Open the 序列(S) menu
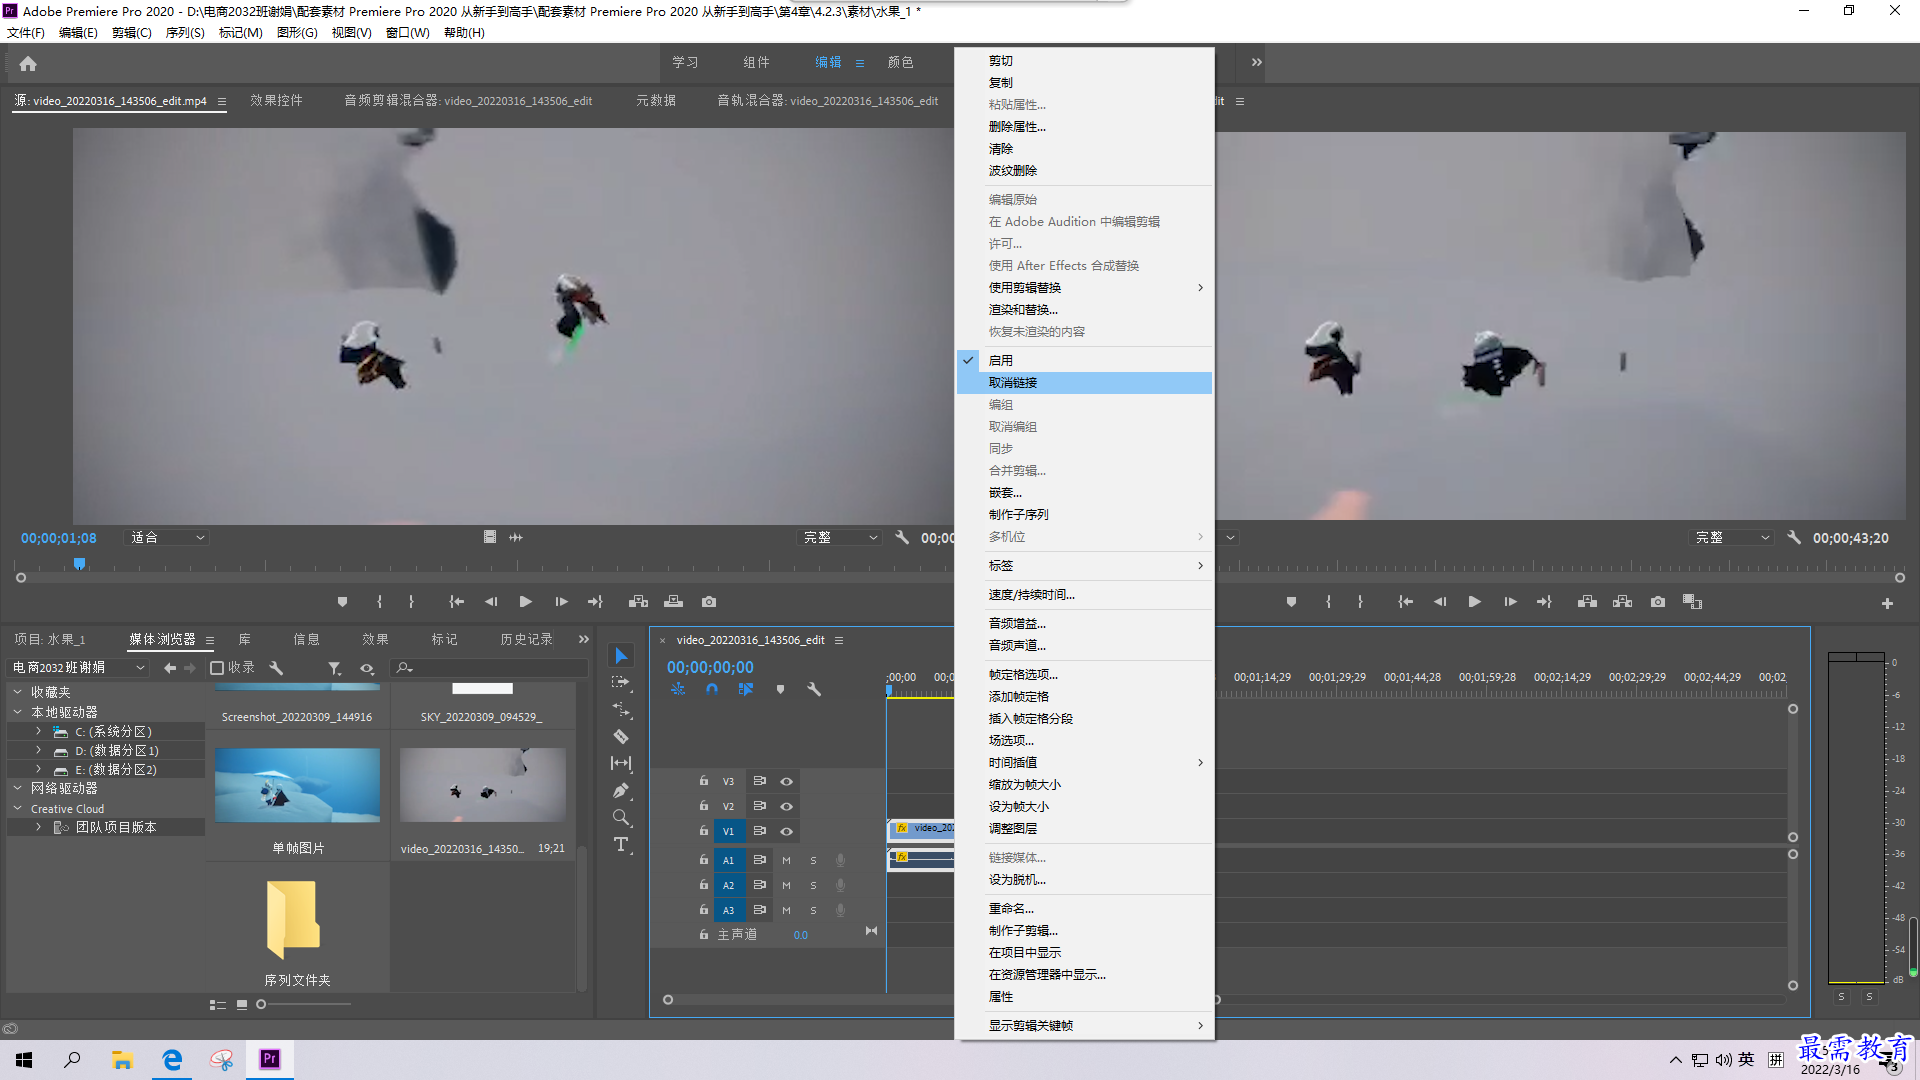 tap(185, 33)
